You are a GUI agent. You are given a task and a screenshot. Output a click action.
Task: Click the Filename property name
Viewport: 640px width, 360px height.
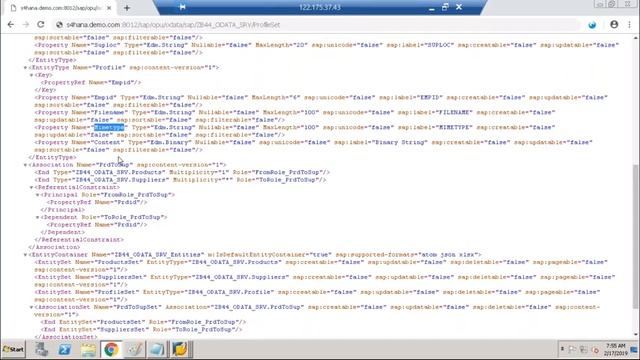click(x=109, y=112)
